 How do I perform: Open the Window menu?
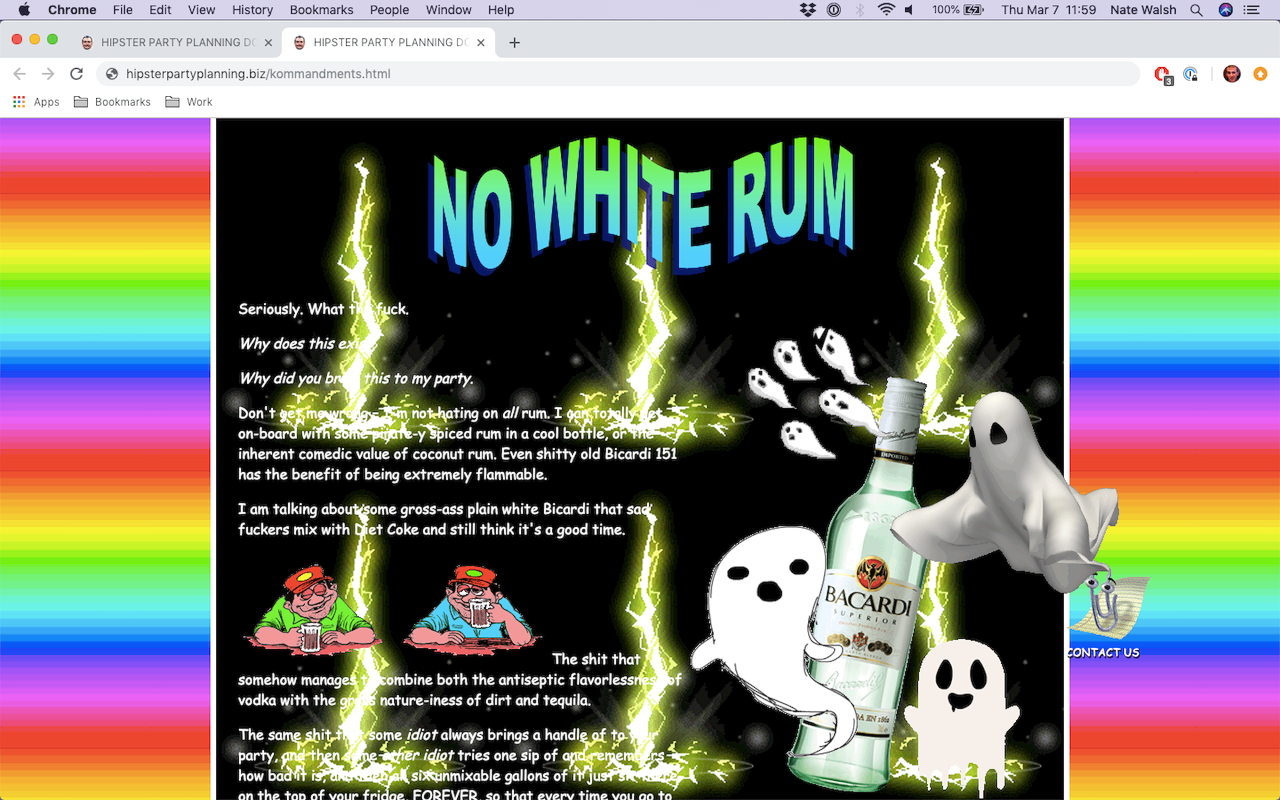coord(449,10)
